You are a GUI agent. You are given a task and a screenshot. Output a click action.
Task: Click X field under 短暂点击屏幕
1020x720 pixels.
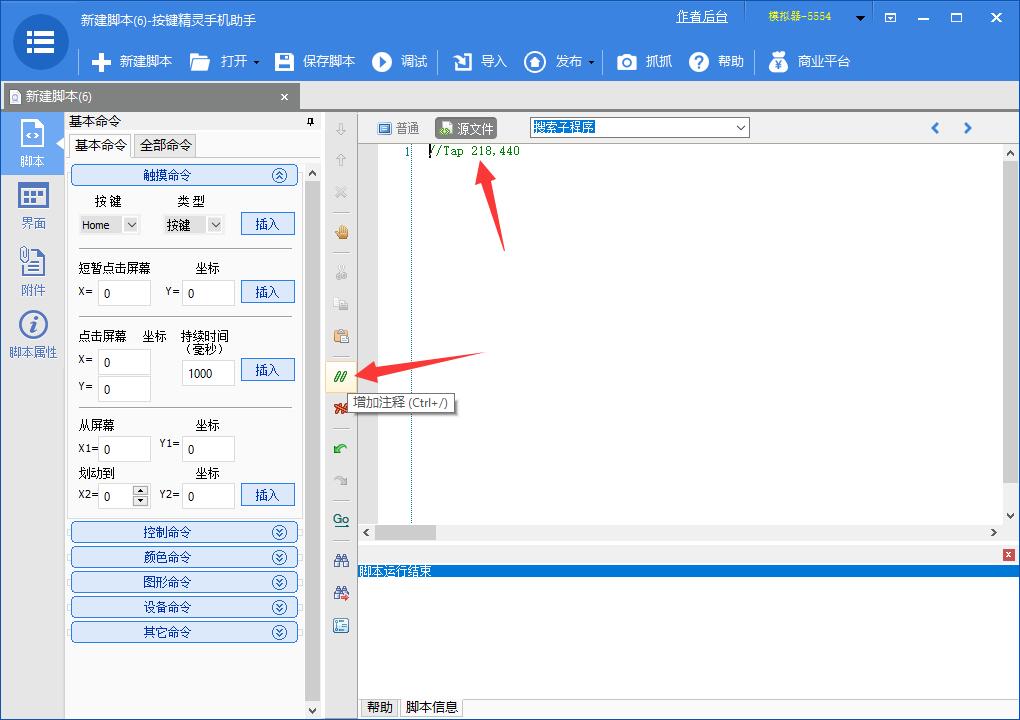(124, 293)
